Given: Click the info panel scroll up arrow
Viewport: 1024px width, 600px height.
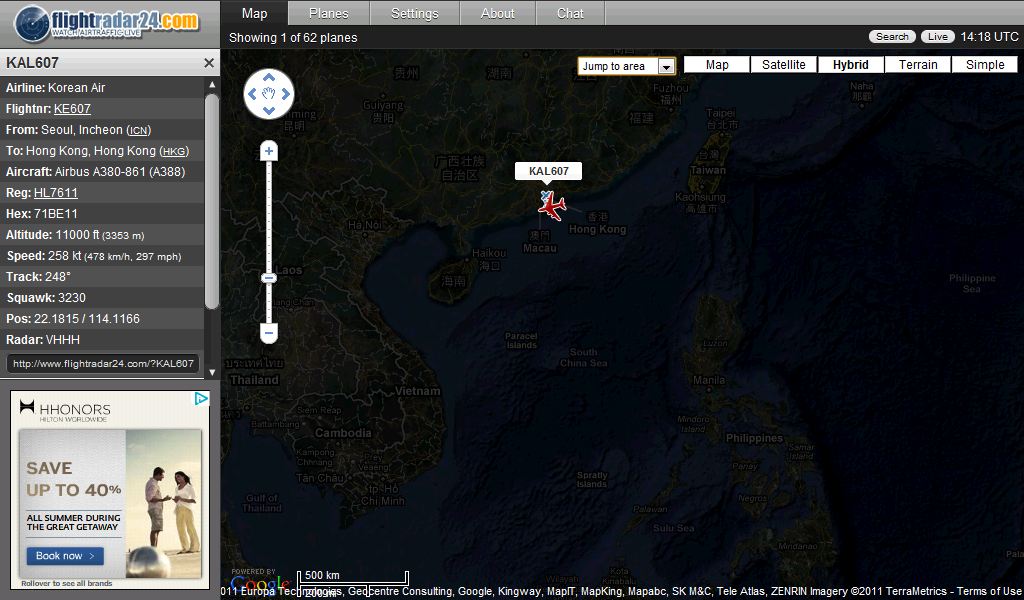Looking at the screenshot, I should click(212, 84).
